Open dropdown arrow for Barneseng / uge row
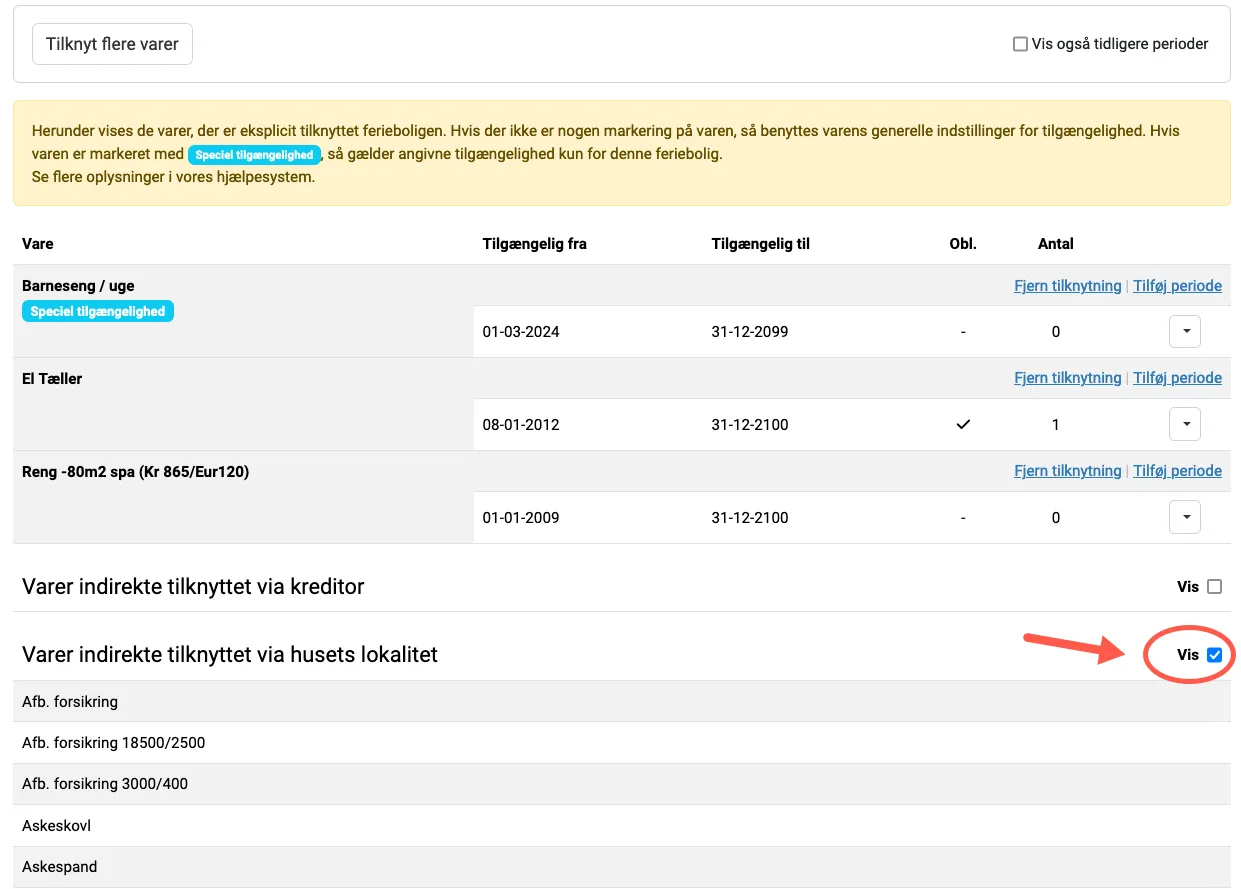 point(1184,332)
